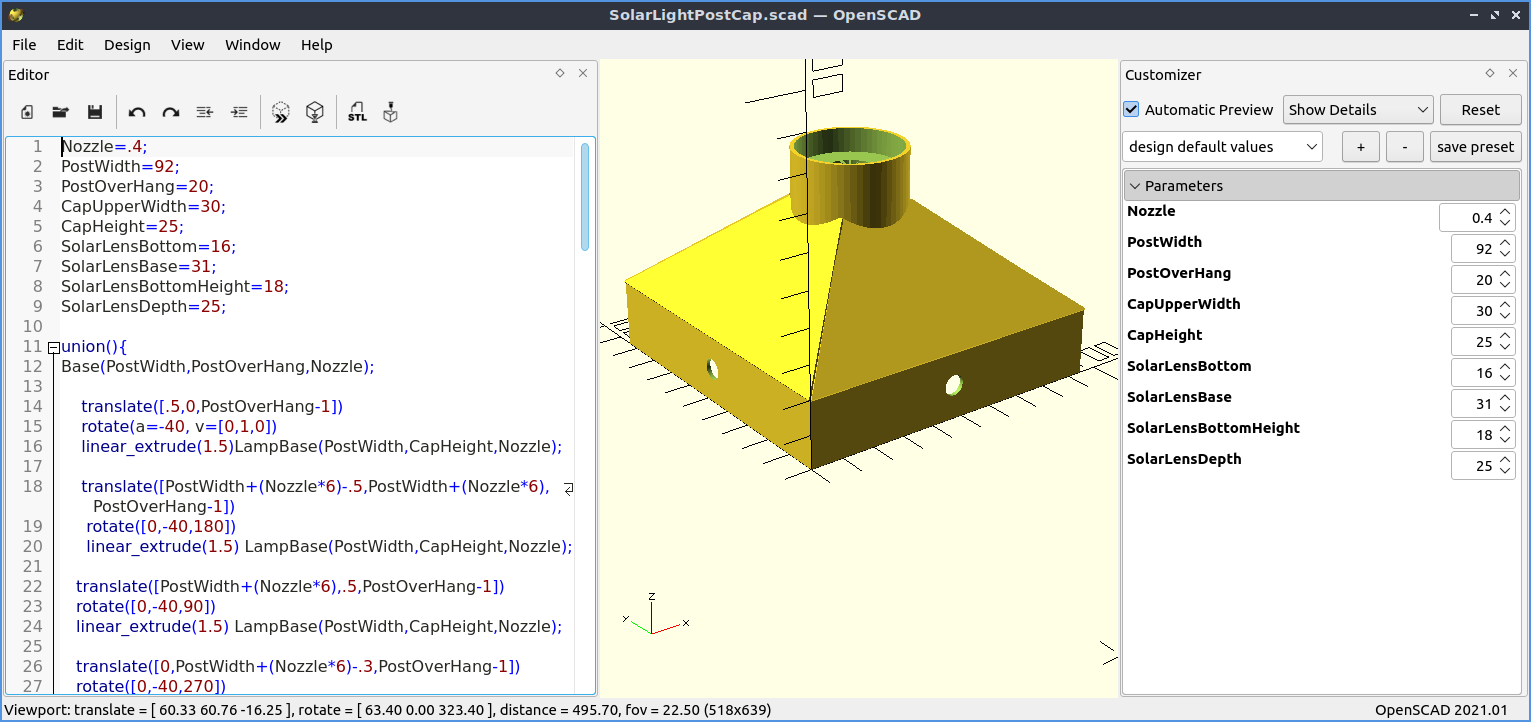The image size is (1531, 722).
Task: Click the Redo icon in editor toolbar
Action: coord(171,112)
